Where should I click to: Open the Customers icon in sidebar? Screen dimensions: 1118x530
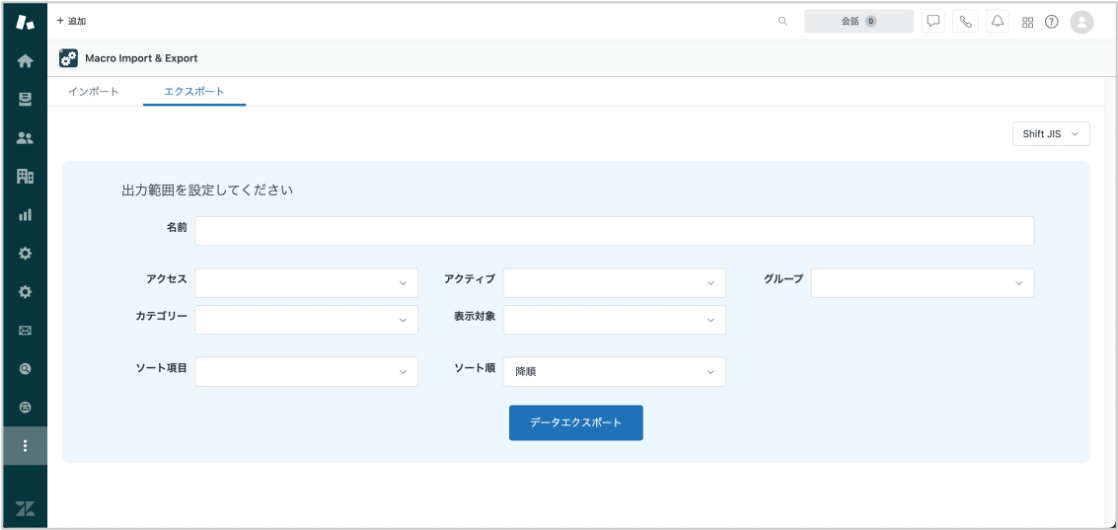tap(25, 138)
